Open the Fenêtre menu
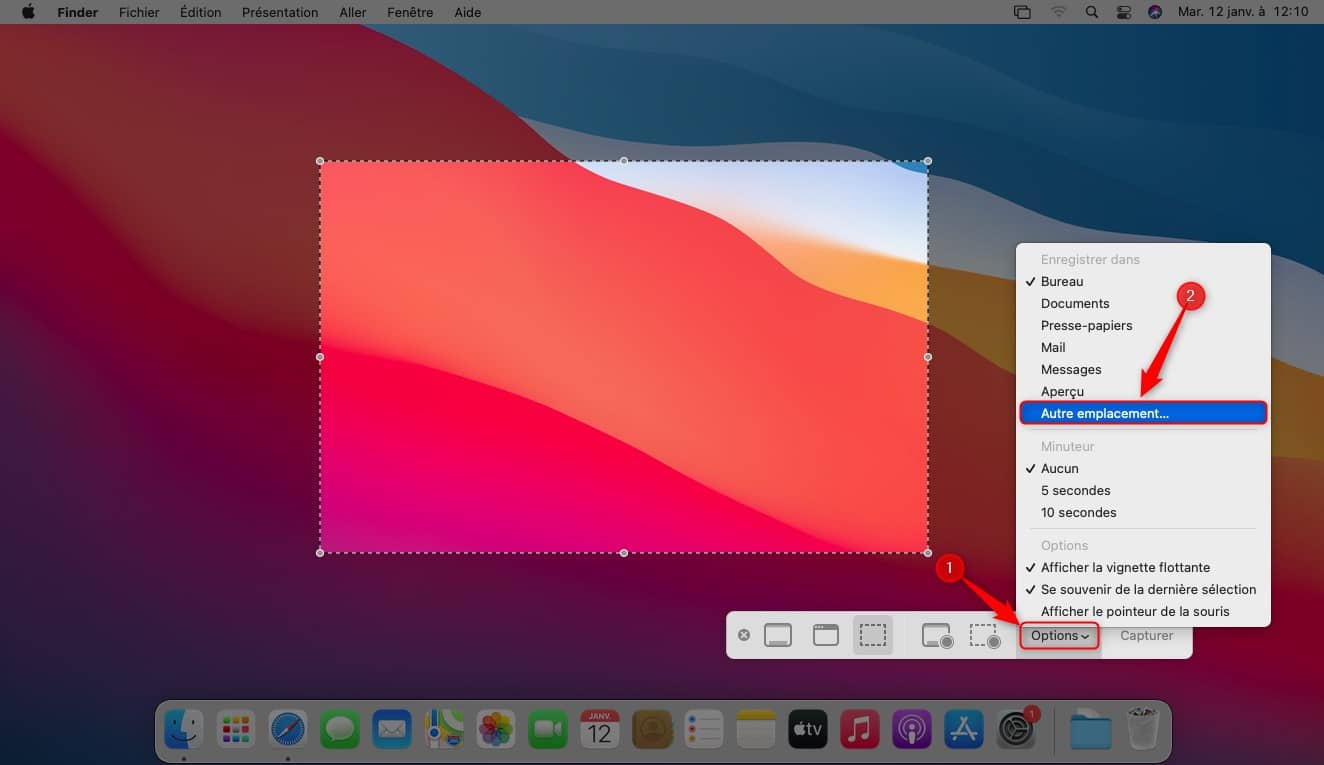The image size is (1324, 765). pyautogui.click(x=410, y=12)
